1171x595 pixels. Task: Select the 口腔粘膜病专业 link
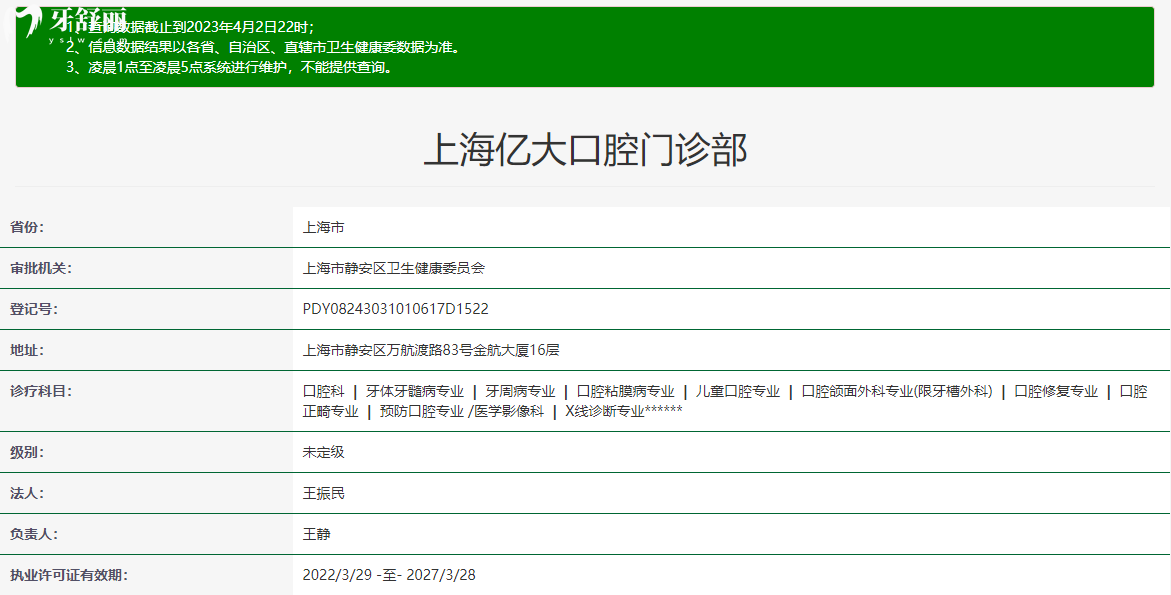625,390
